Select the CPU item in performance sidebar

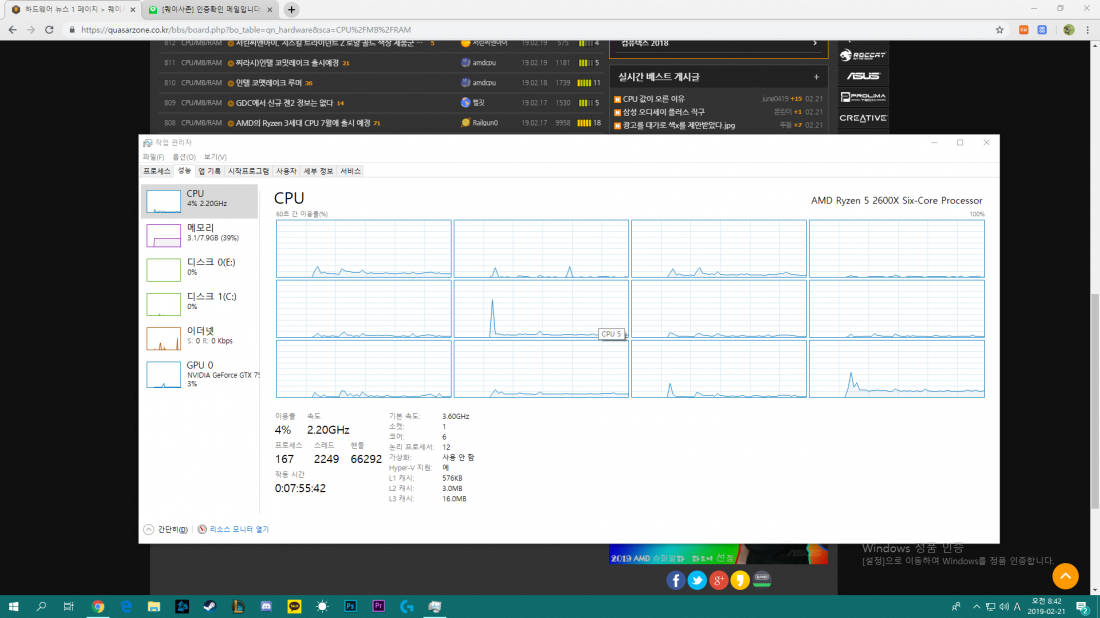[x=199, y=201]
